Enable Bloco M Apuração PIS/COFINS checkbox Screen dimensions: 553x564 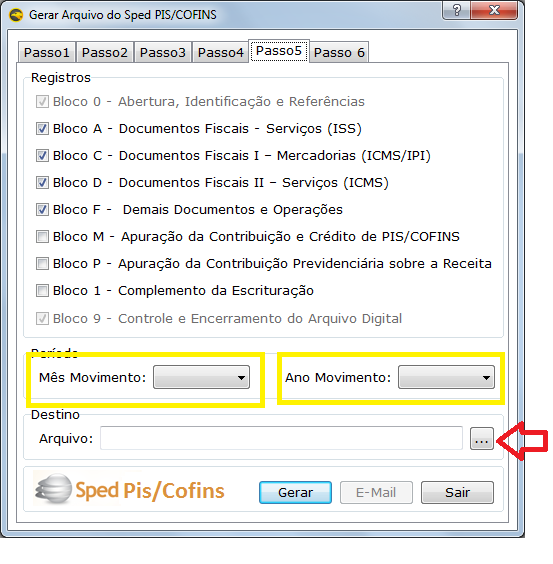pos(42,237)
